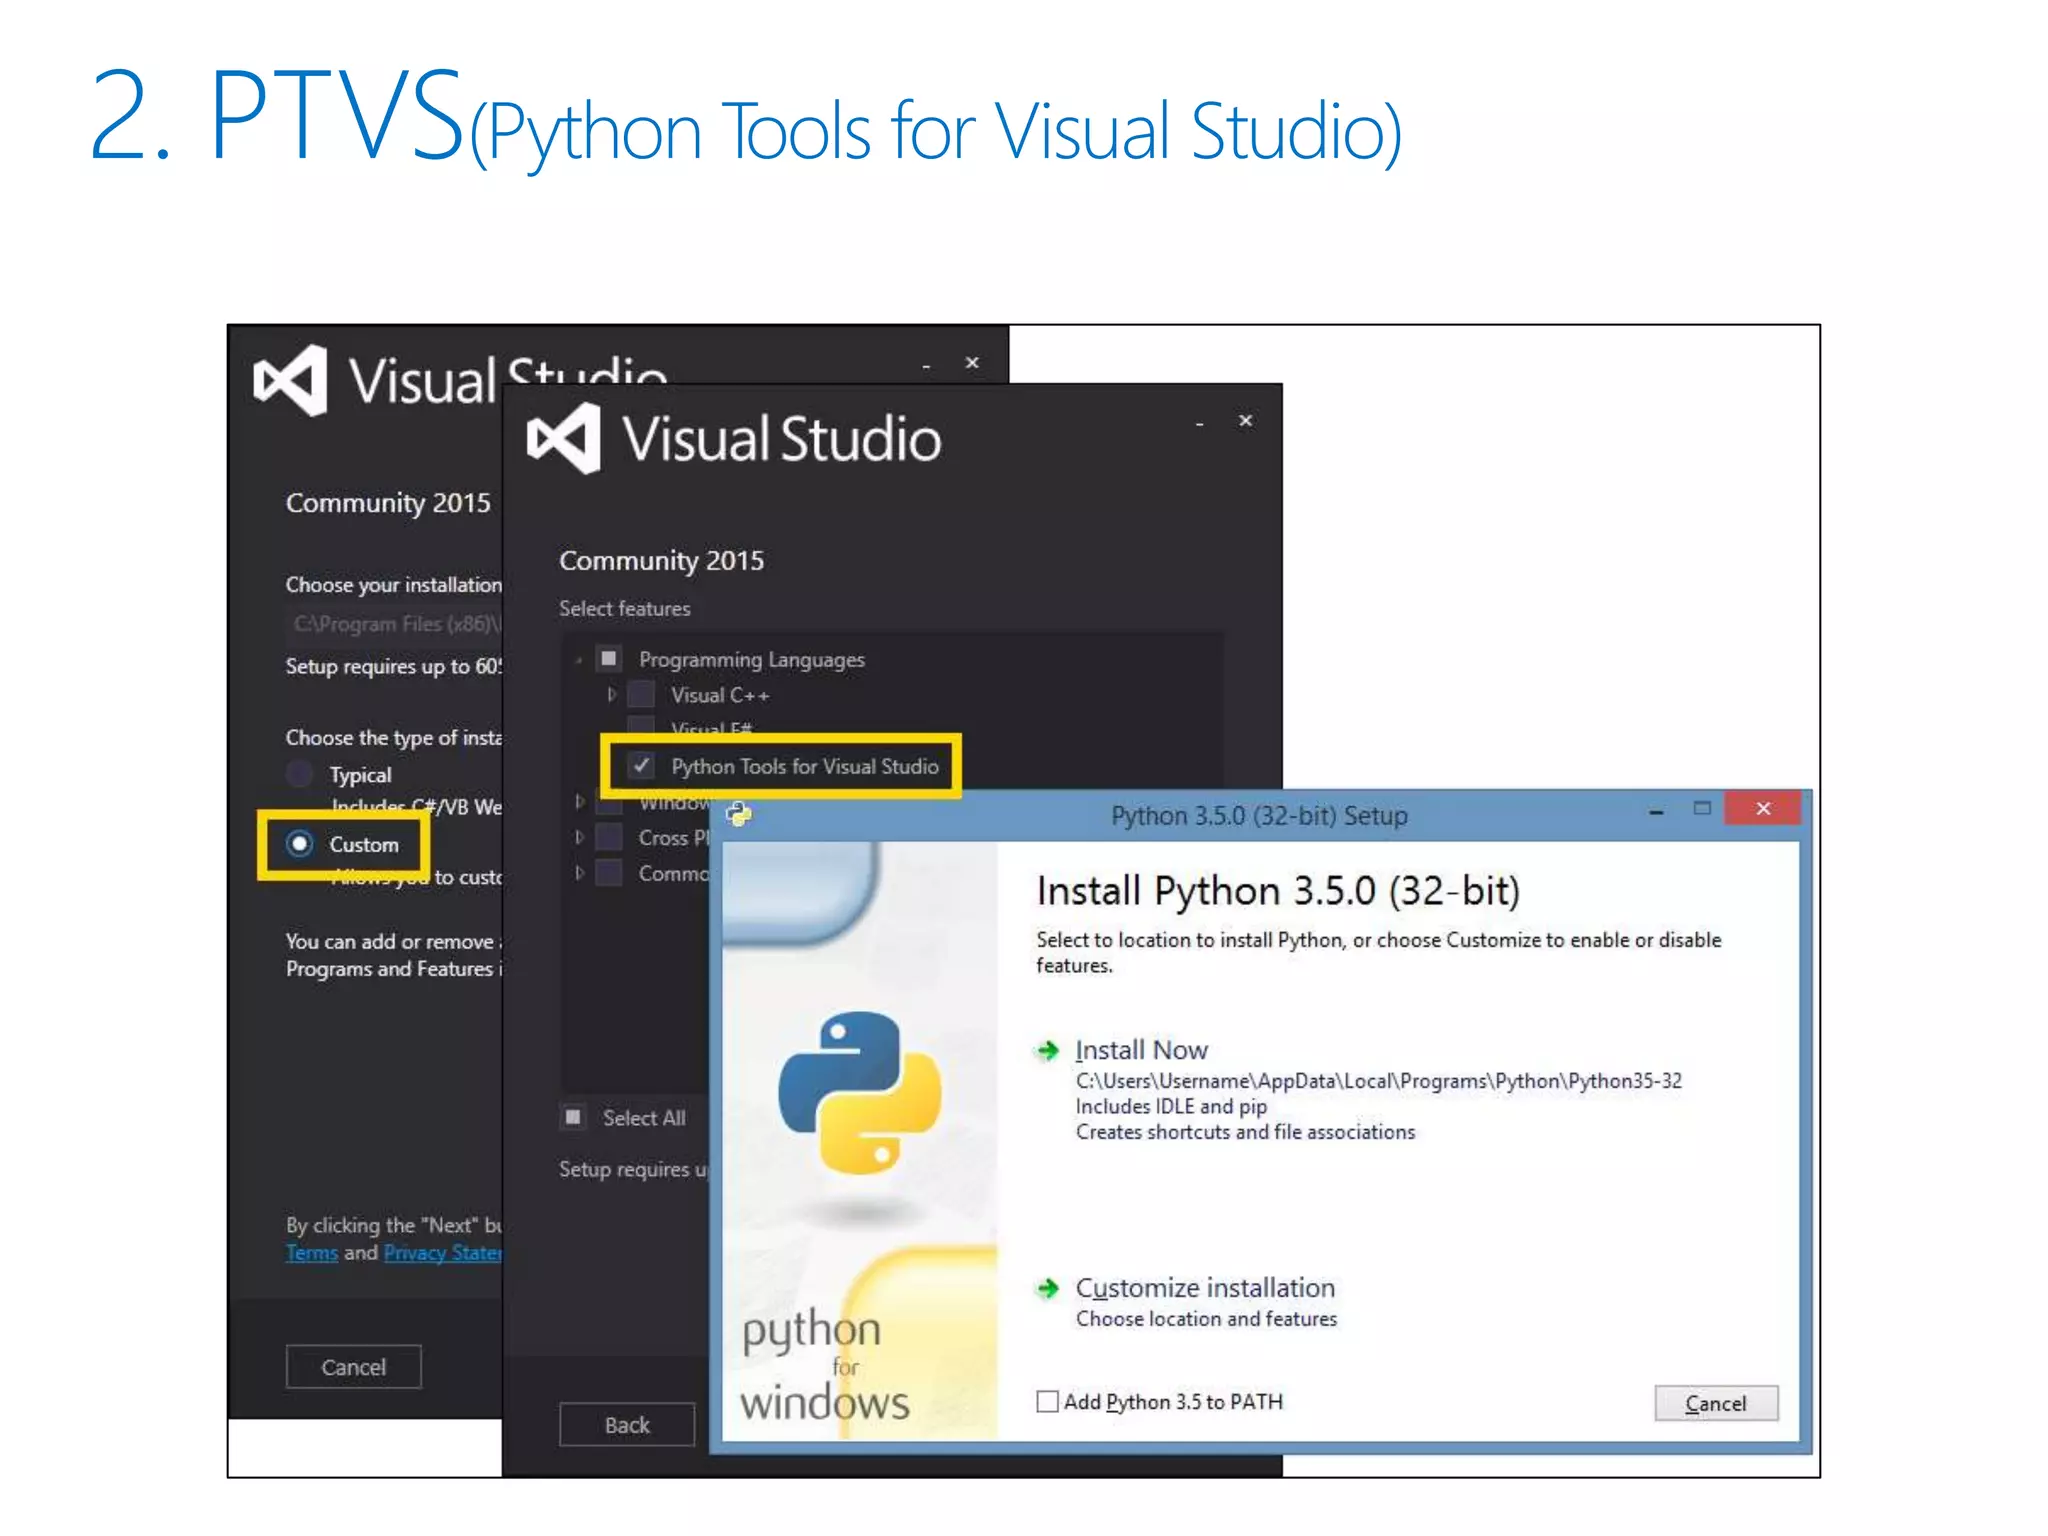Image resolution: width=2048 pixels, height=1536 pixels.
Task: Click the green arrow beside Install Now
Action: pos(1047,1050)
